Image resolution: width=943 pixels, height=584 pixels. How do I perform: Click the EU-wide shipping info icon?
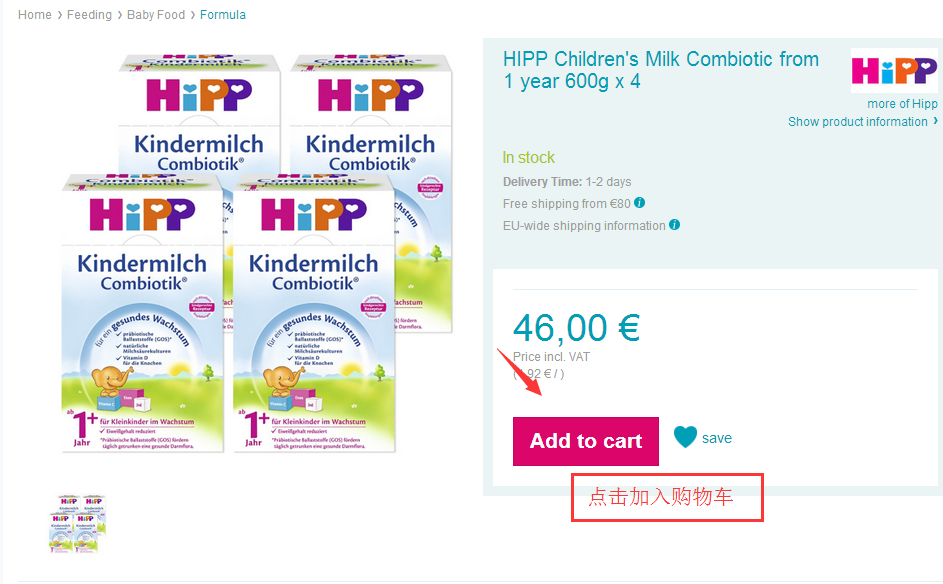[x=675, y=225]
